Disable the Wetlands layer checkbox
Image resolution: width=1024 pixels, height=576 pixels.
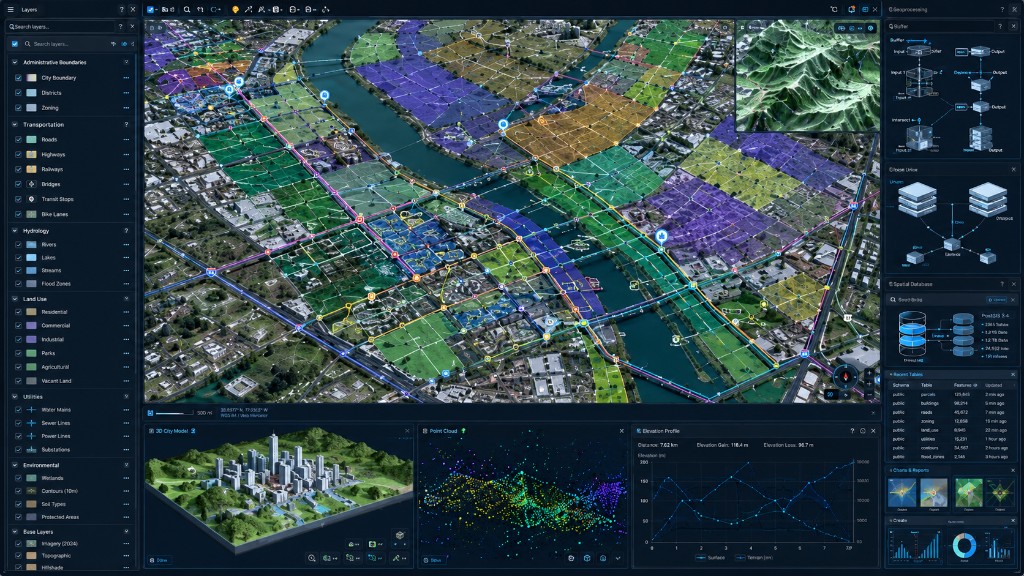[x=18, y=478]
